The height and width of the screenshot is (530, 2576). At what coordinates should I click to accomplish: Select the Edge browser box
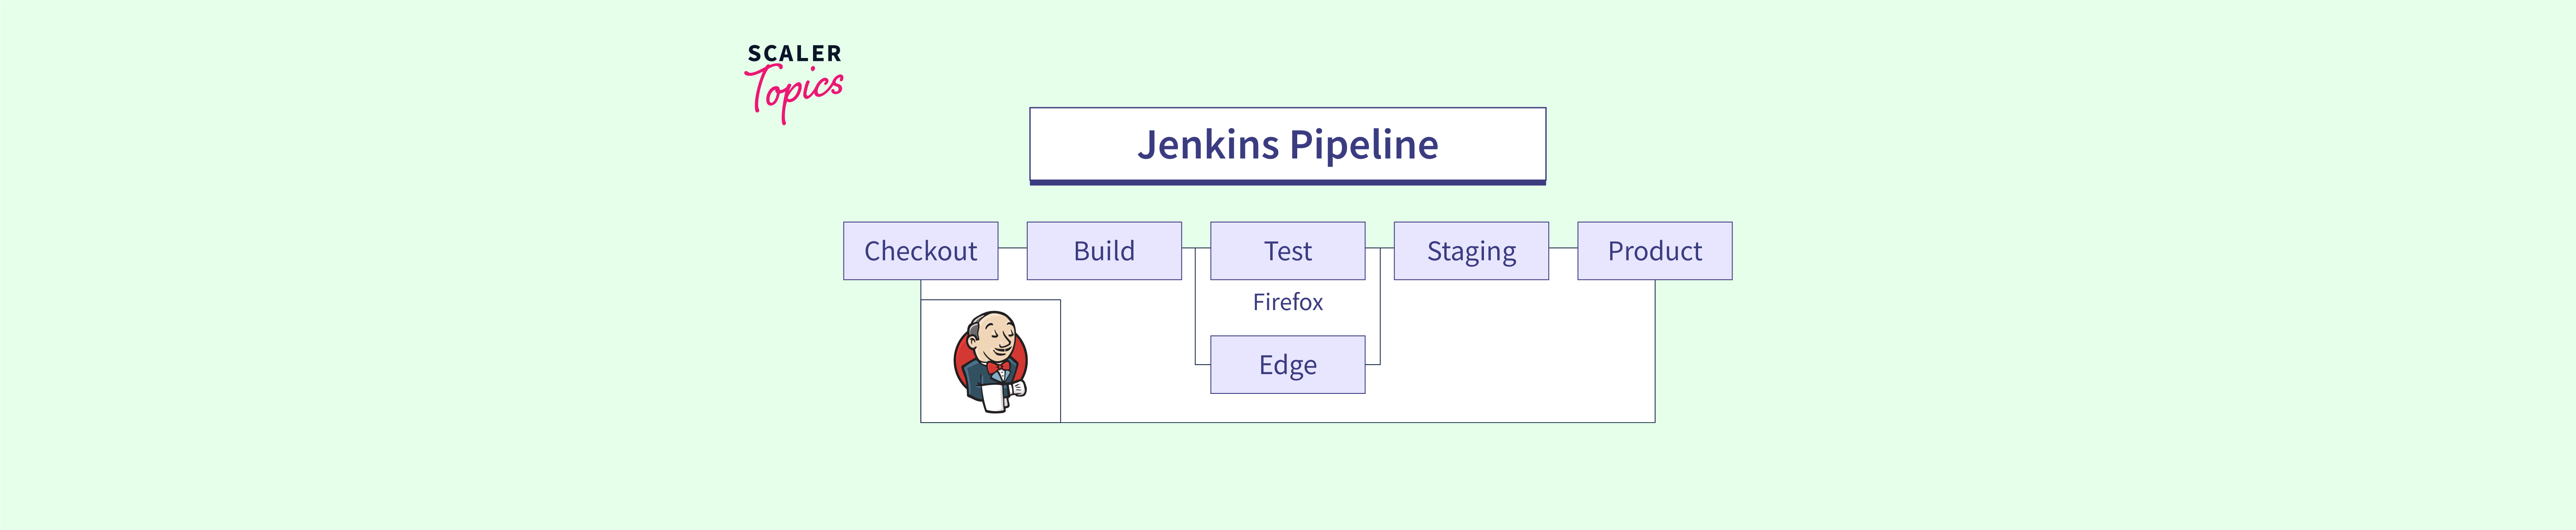pyautogui.click(x=1287, y=365)
